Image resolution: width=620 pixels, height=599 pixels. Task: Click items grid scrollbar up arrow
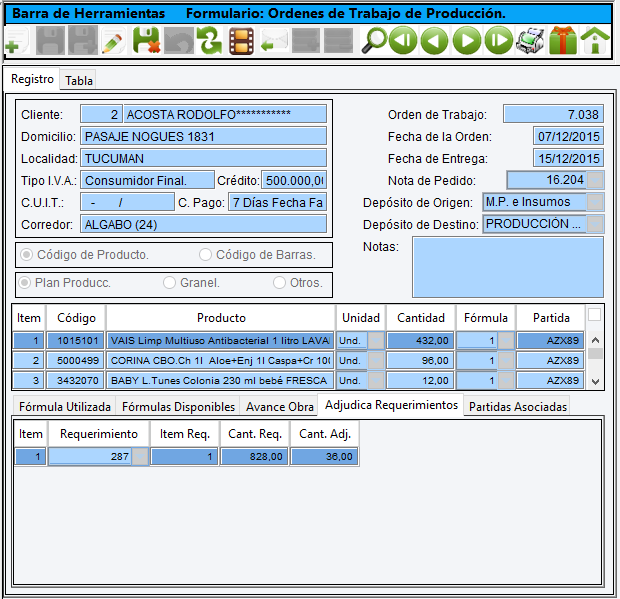tap(595, 340)
